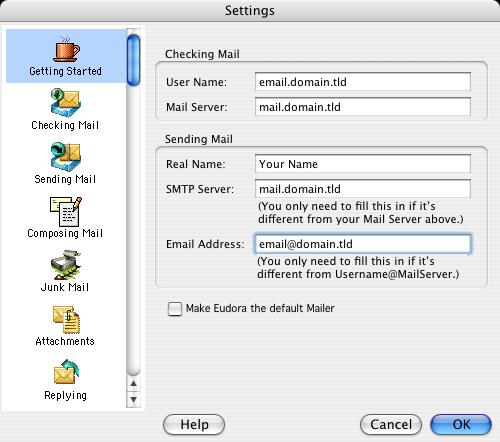Open the Attachments settings category

[x=65, y=325]
